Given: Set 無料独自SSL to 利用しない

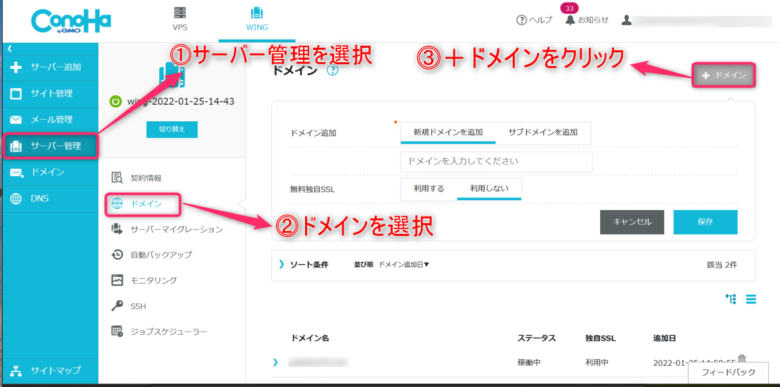Looking at the screenshot, I should coord(489,189).
